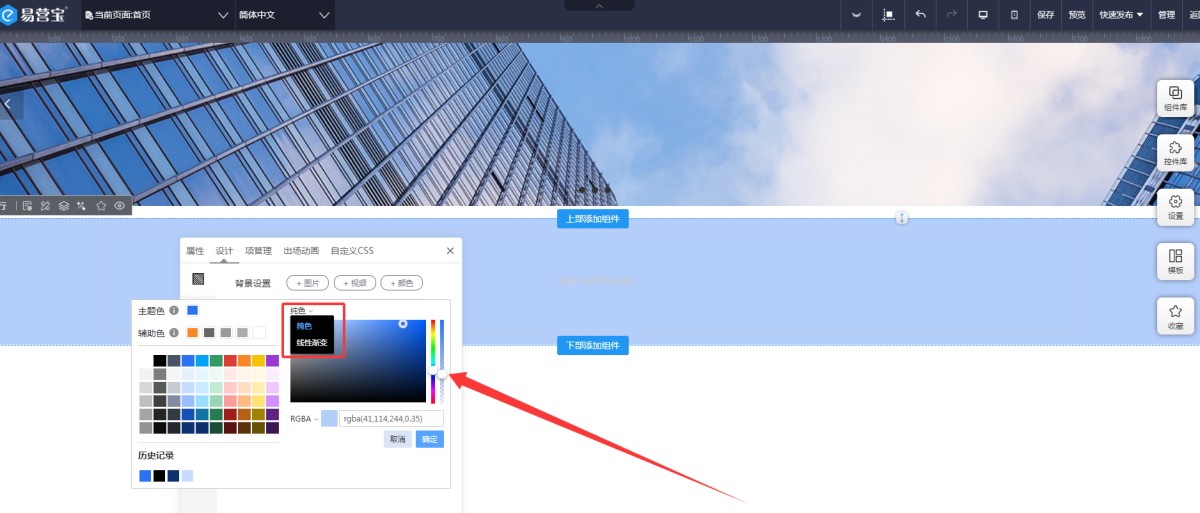Redo the last undone action

coord(951,15)
